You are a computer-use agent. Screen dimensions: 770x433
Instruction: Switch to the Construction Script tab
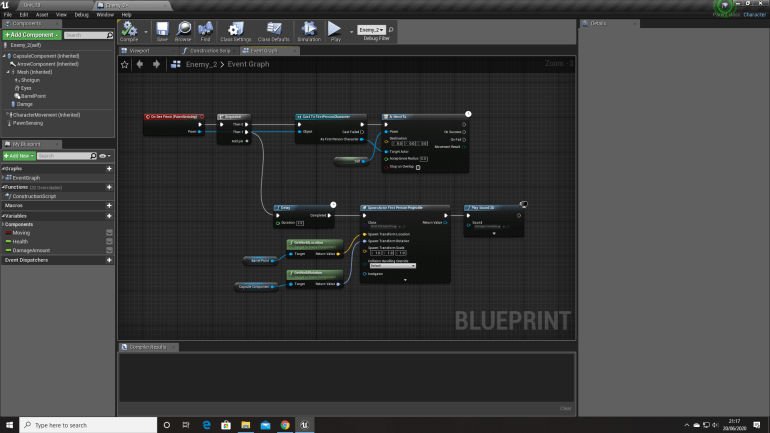[x=210, y=51]
